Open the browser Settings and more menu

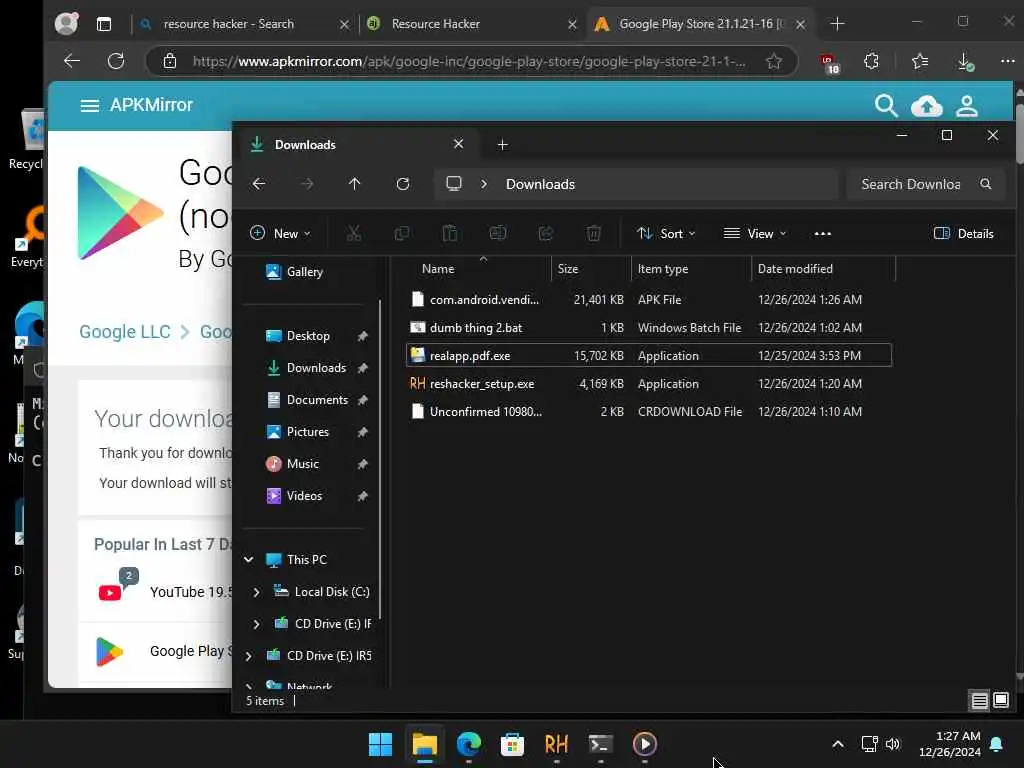(x=1008, y=61)
